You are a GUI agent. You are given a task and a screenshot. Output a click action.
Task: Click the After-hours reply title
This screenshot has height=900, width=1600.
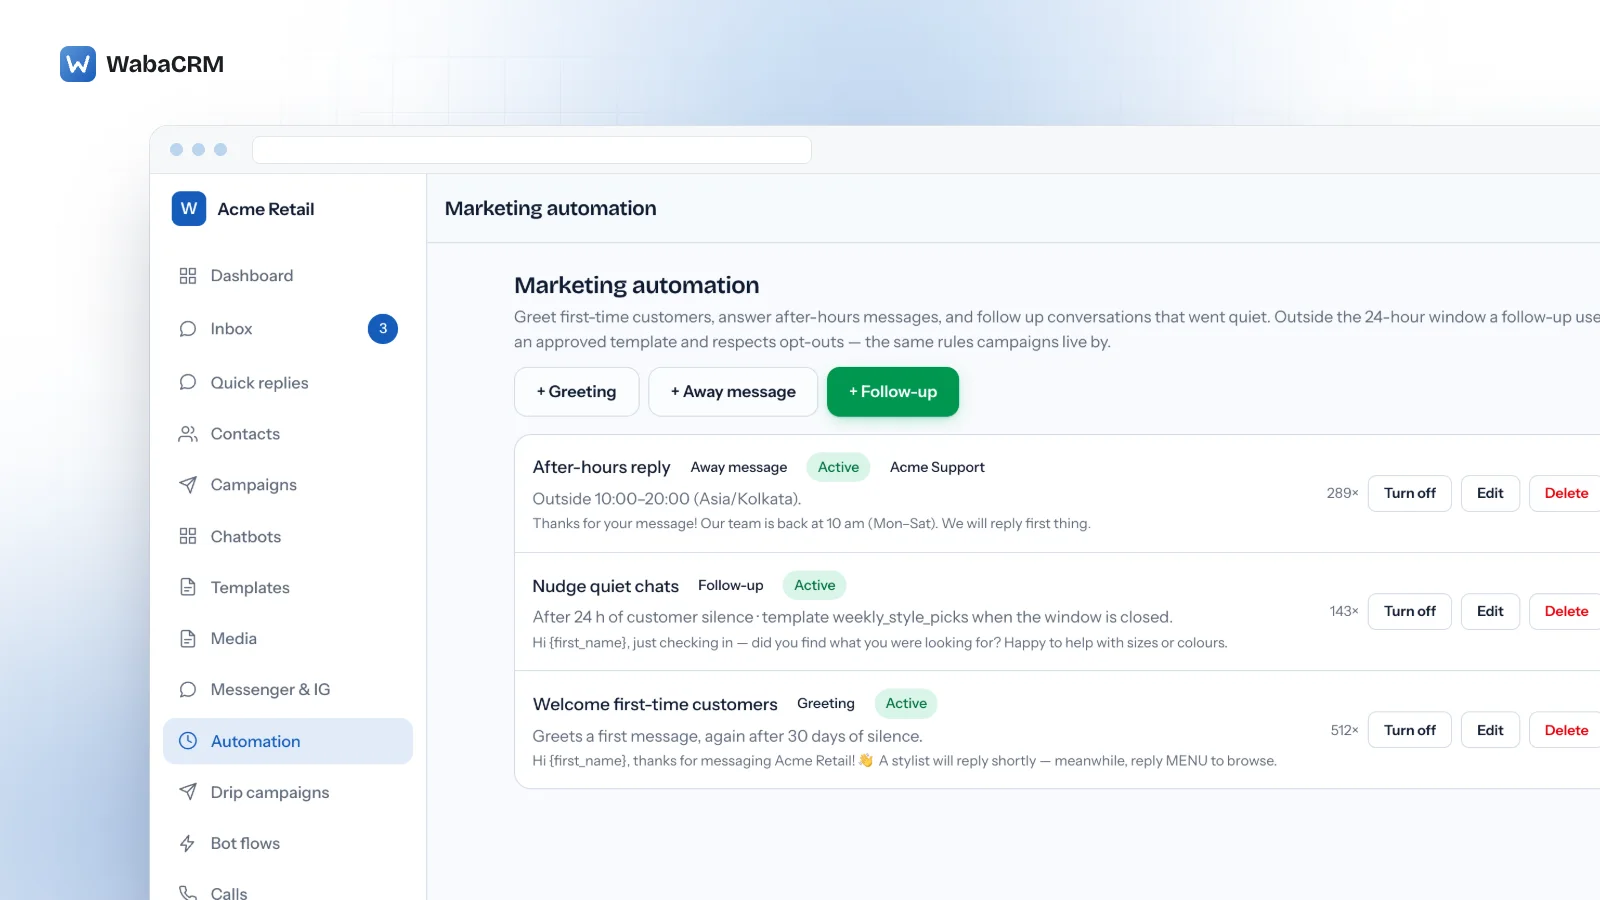click(x=601, y=467)
